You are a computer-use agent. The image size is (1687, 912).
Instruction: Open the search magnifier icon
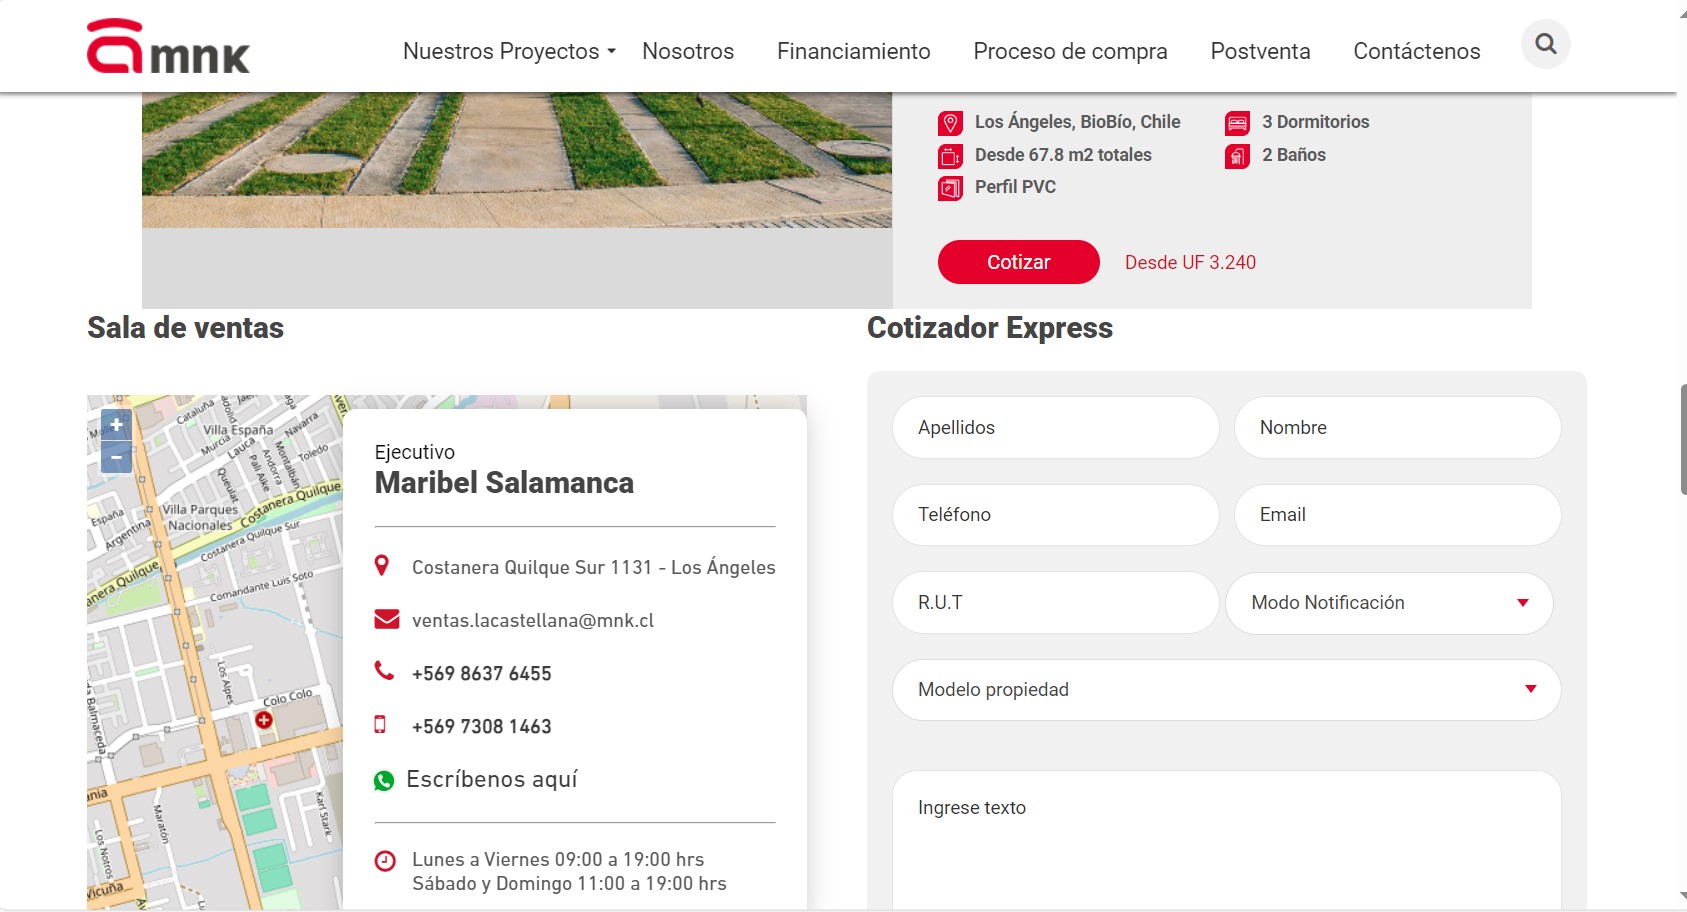click(1545, 44)
